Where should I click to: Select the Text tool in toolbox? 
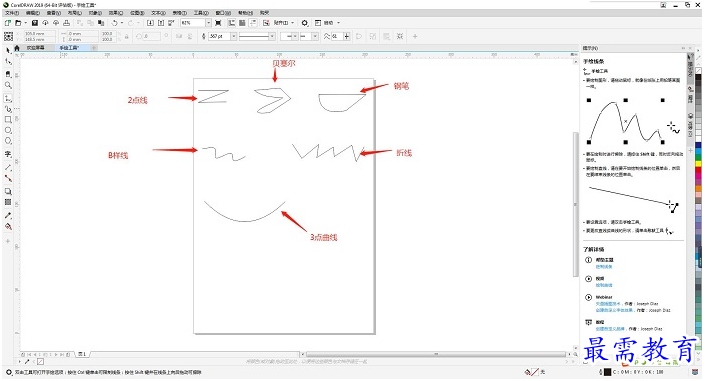pyautogui.click(x=8, y=154)
